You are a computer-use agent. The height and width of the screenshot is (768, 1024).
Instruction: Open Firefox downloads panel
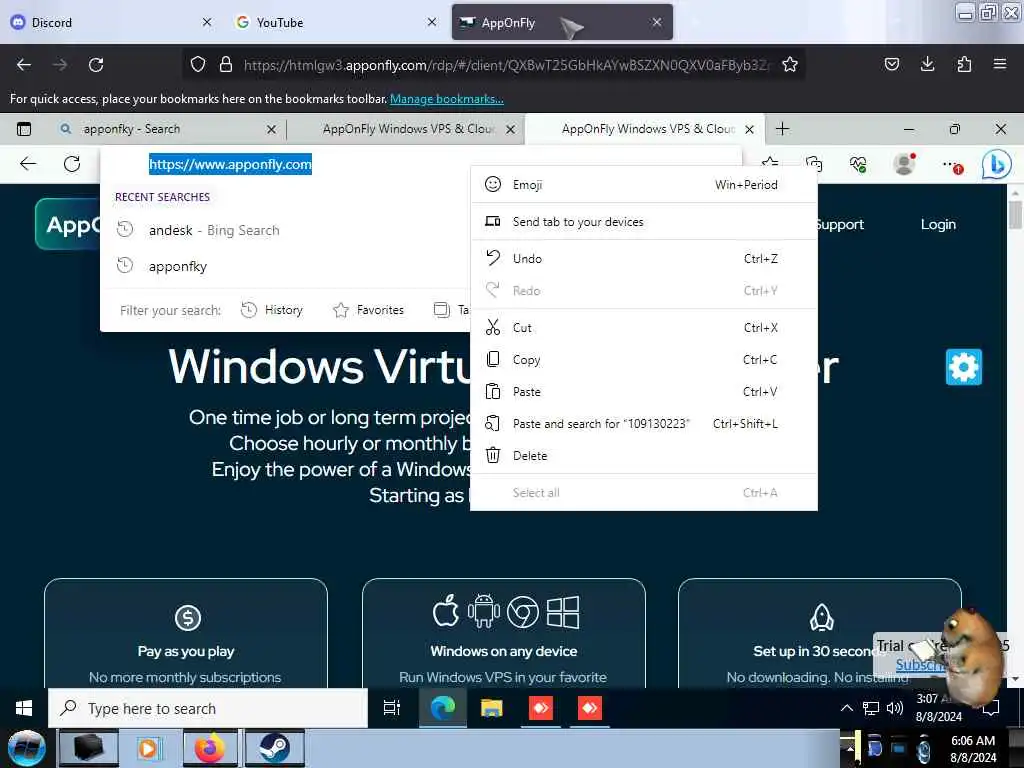point(927,64)
